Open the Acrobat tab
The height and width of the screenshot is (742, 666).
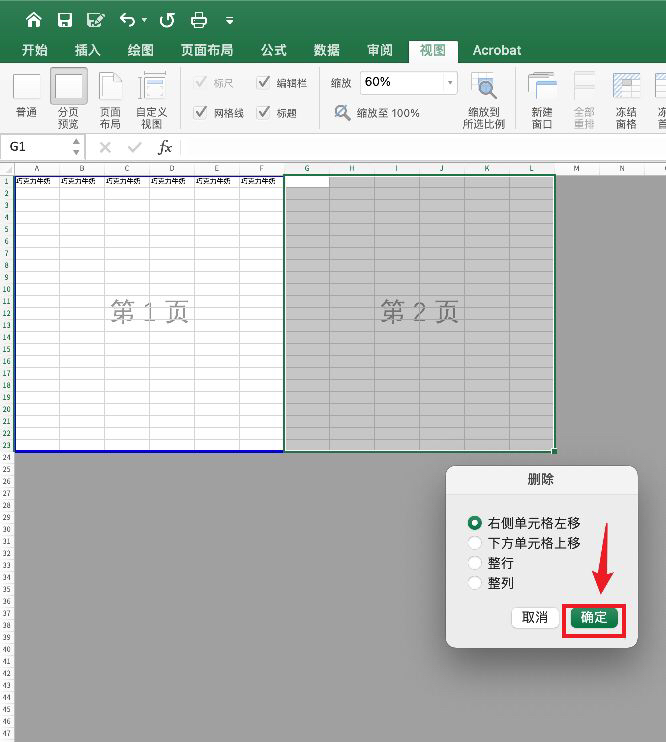pos(497,50)
